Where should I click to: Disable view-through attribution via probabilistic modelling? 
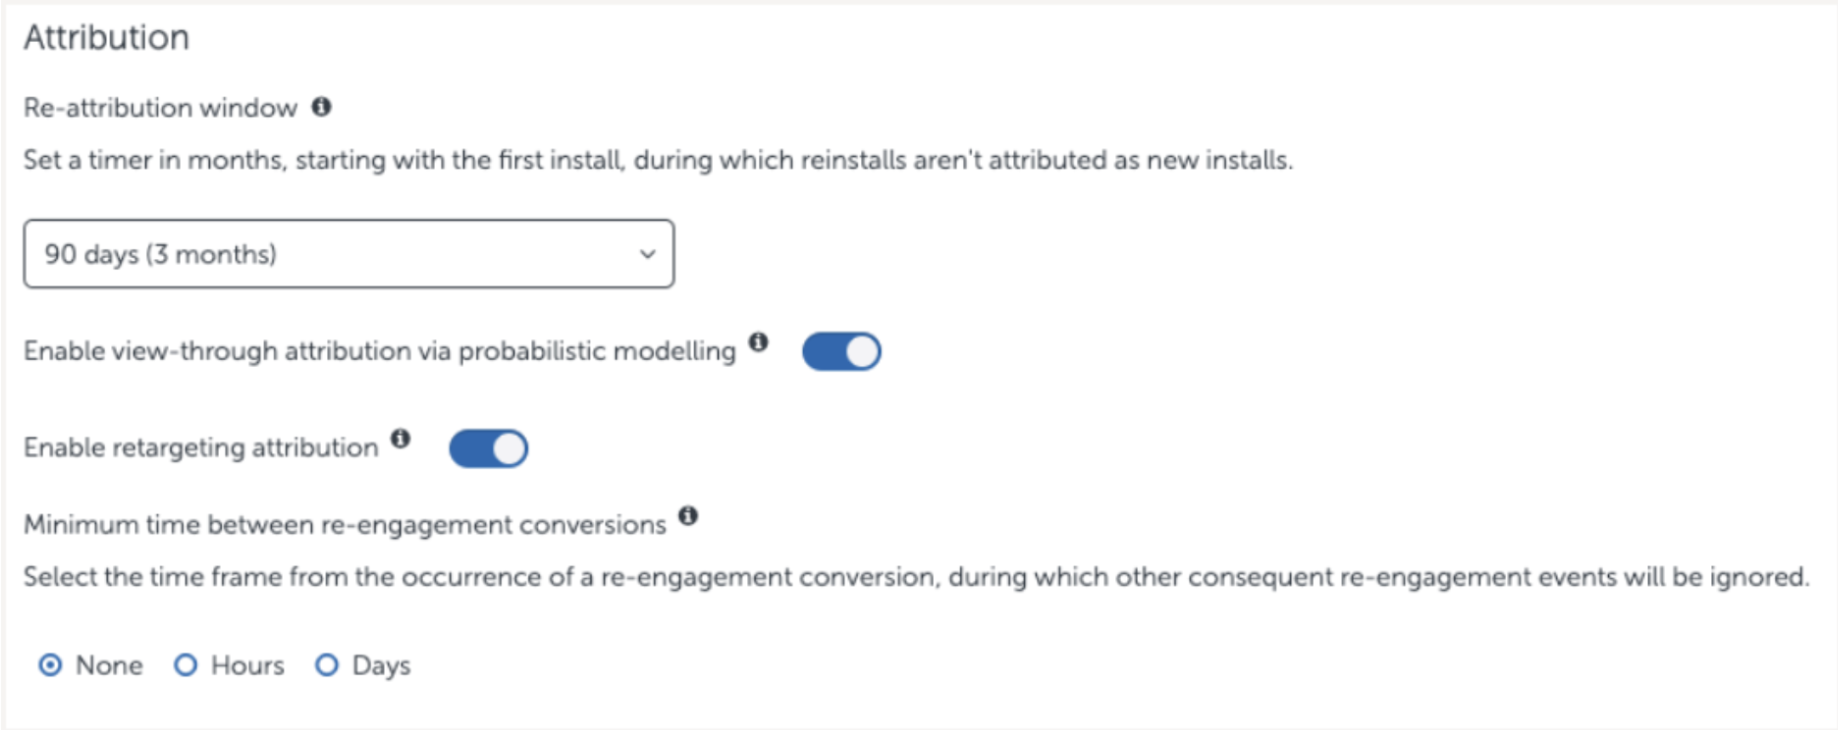(x=841, y=352)
